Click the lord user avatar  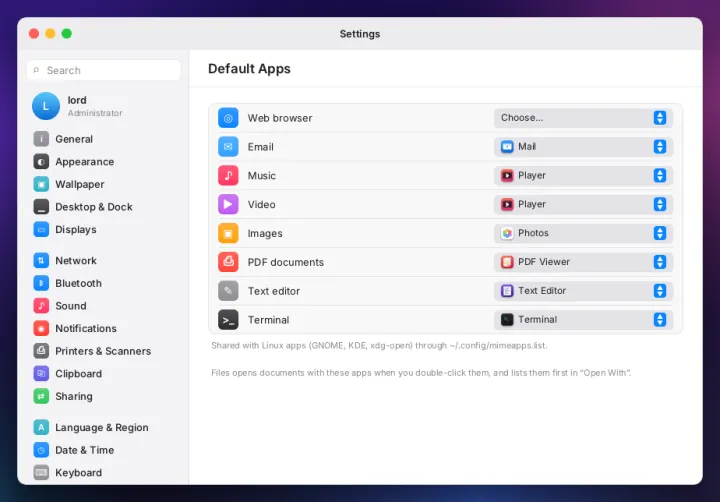click(x=46, y=106)
